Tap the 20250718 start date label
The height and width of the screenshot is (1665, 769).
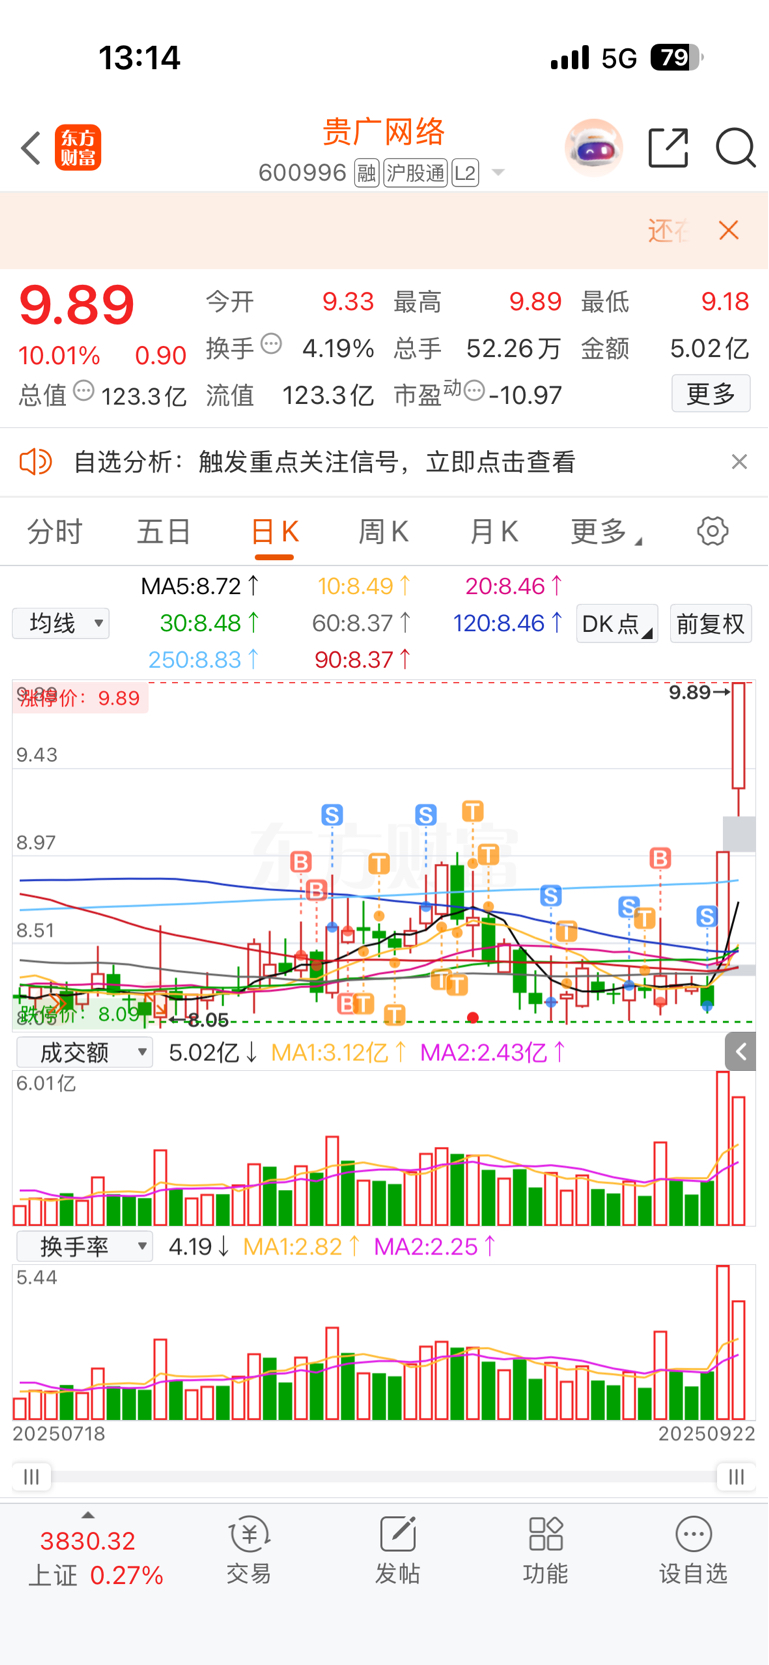(x=59, y=1433)
